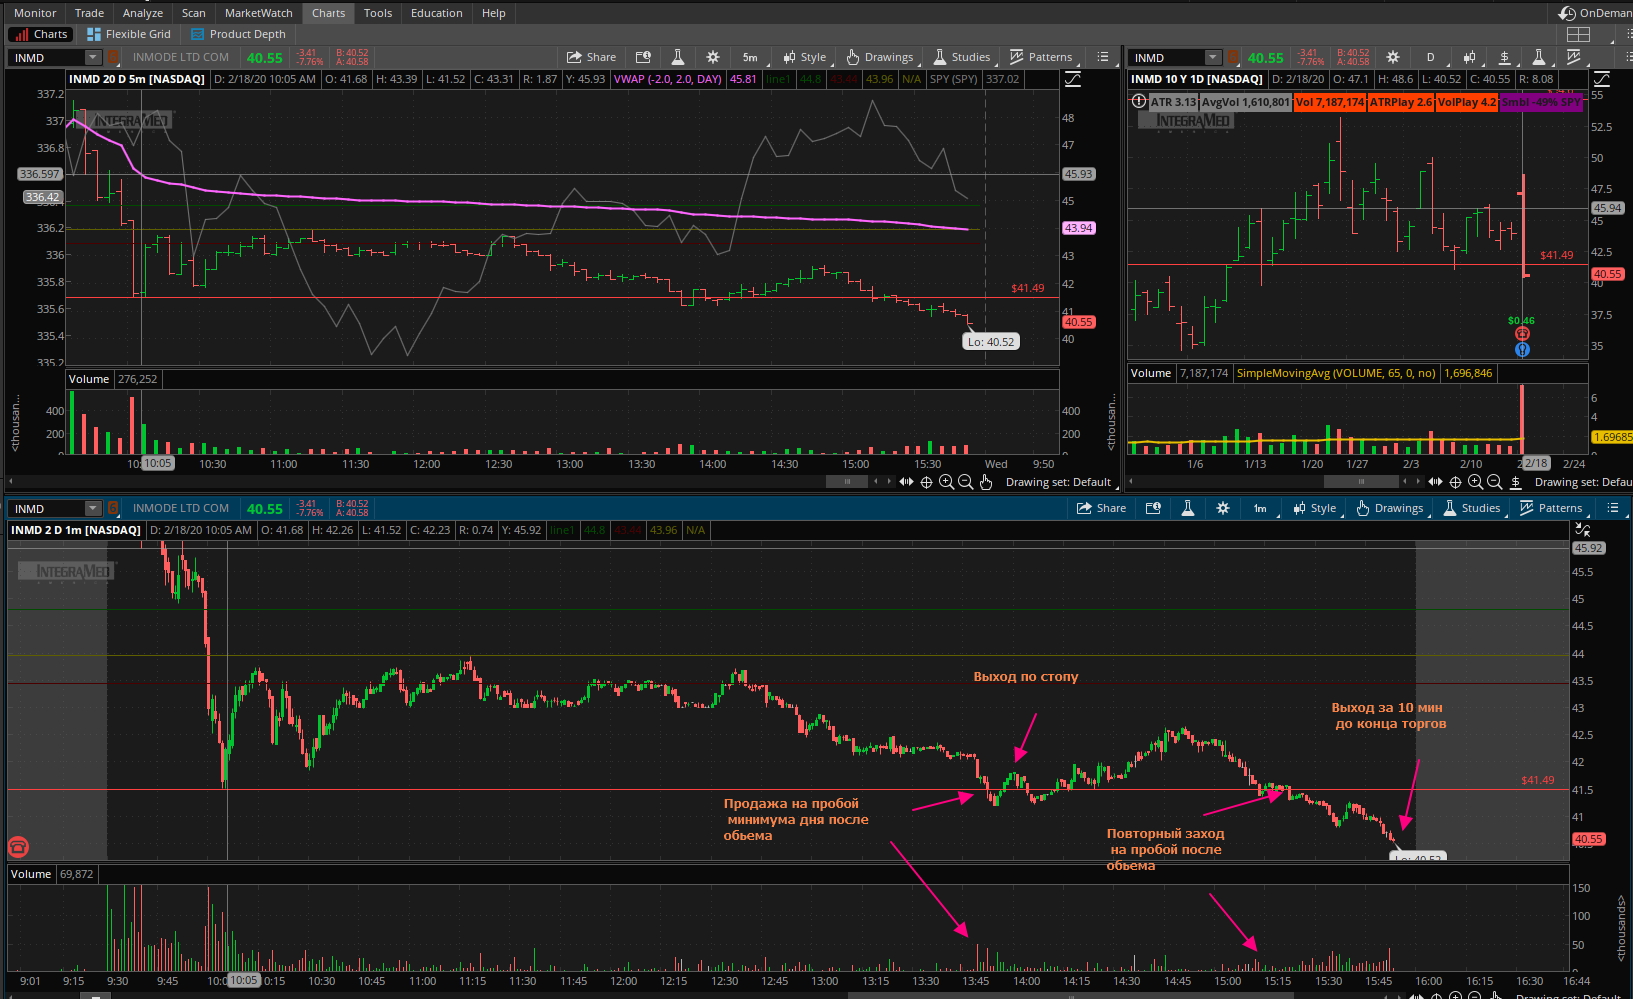Toggle the price axis scale icon on the daily chart
Screen dimensions: 1633x999
click(x=1601, y=79)
